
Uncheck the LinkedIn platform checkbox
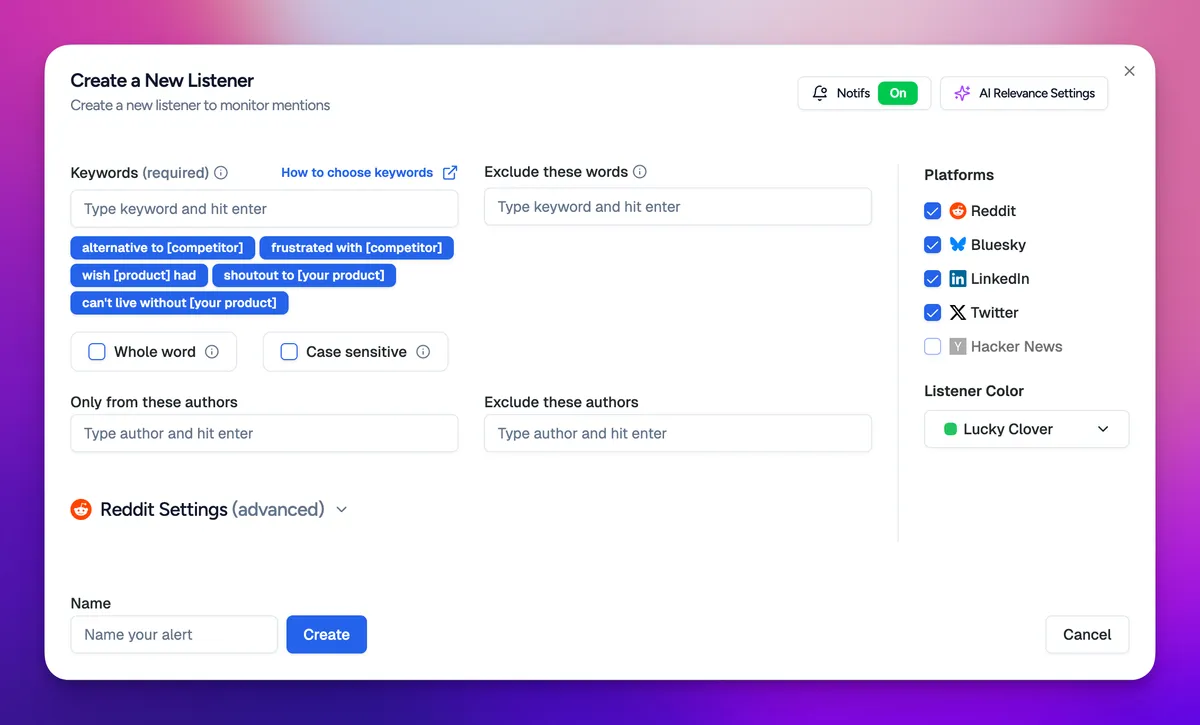[933, 279]
